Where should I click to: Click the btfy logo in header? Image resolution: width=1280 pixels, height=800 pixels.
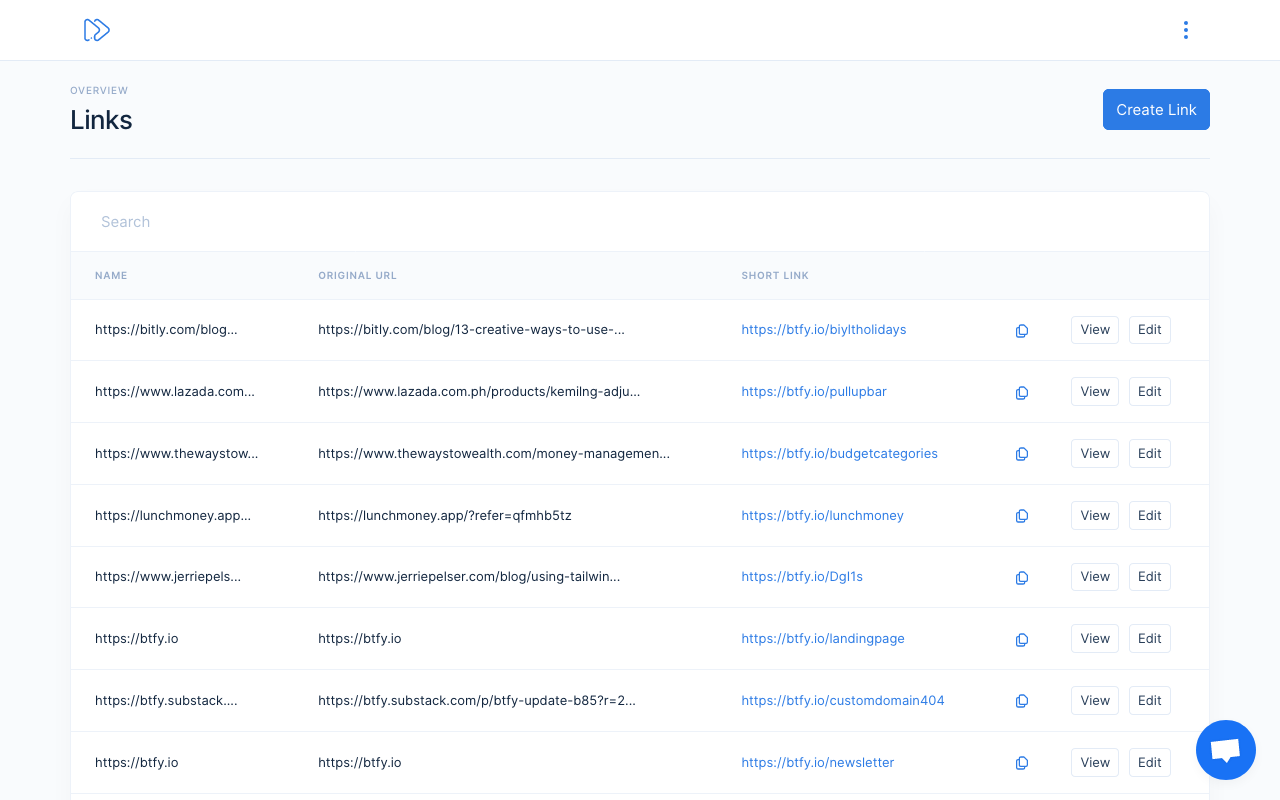[x=96, y=30]
